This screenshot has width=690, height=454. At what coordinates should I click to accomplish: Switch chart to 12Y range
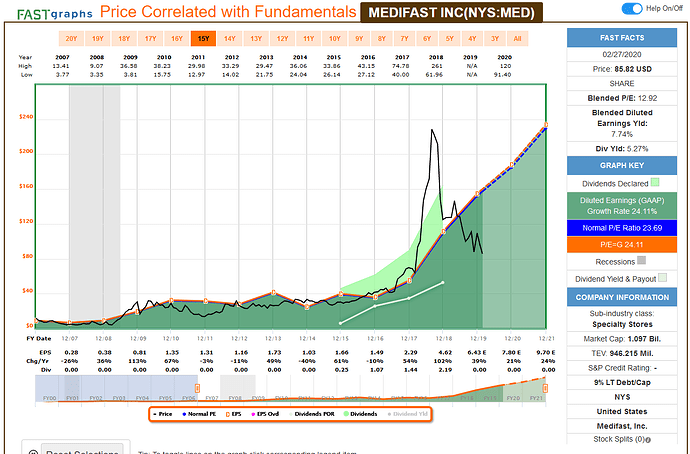tap(283, 39)
